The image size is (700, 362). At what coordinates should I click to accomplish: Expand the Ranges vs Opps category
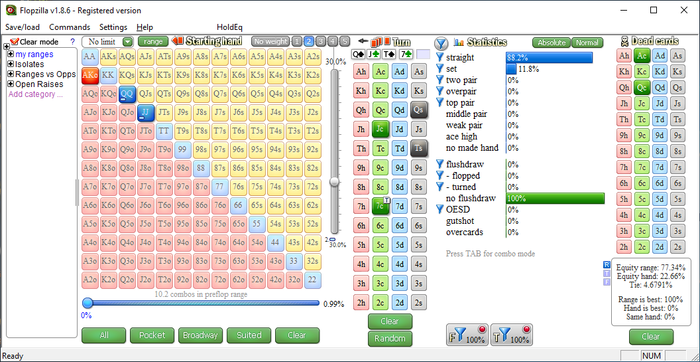point(11,74)
